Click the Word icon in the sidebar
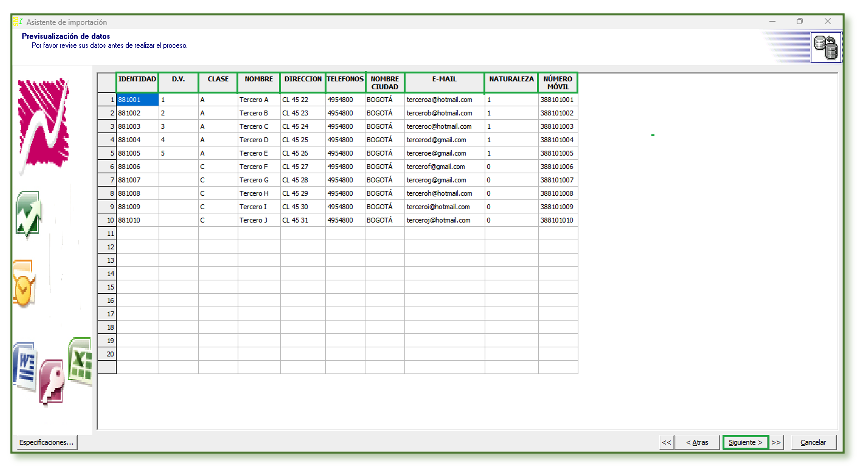This screenshot has height=467, width=862. [24, 367]
